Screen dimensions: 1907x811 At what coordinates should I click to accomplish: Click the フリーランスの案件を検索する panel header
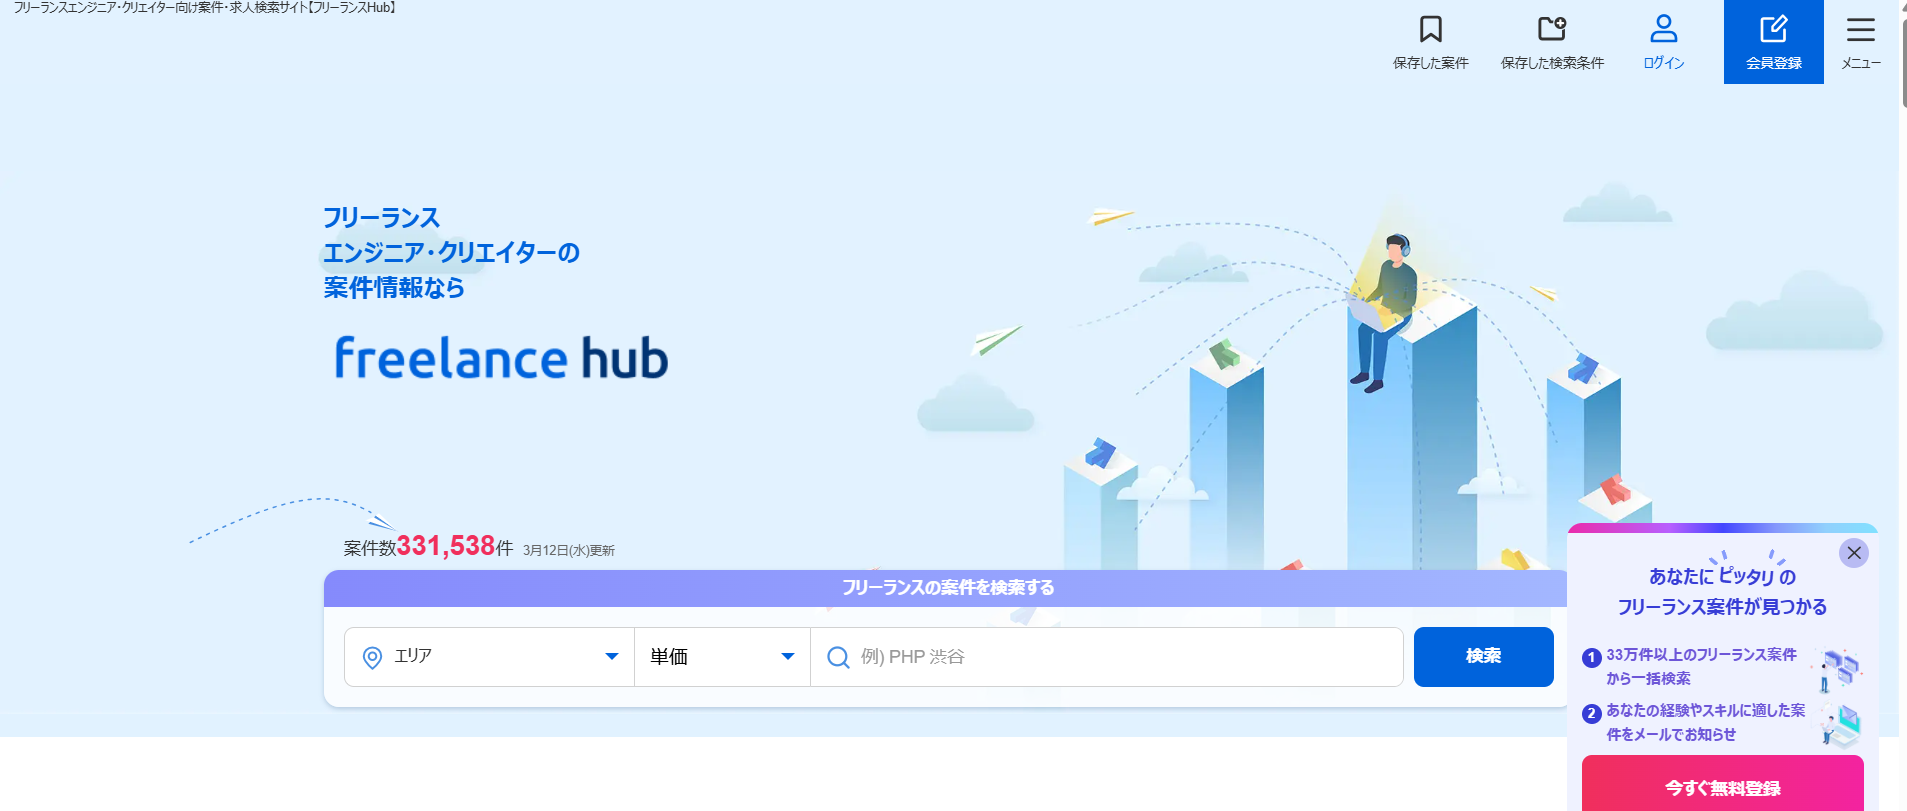point(946,588)
